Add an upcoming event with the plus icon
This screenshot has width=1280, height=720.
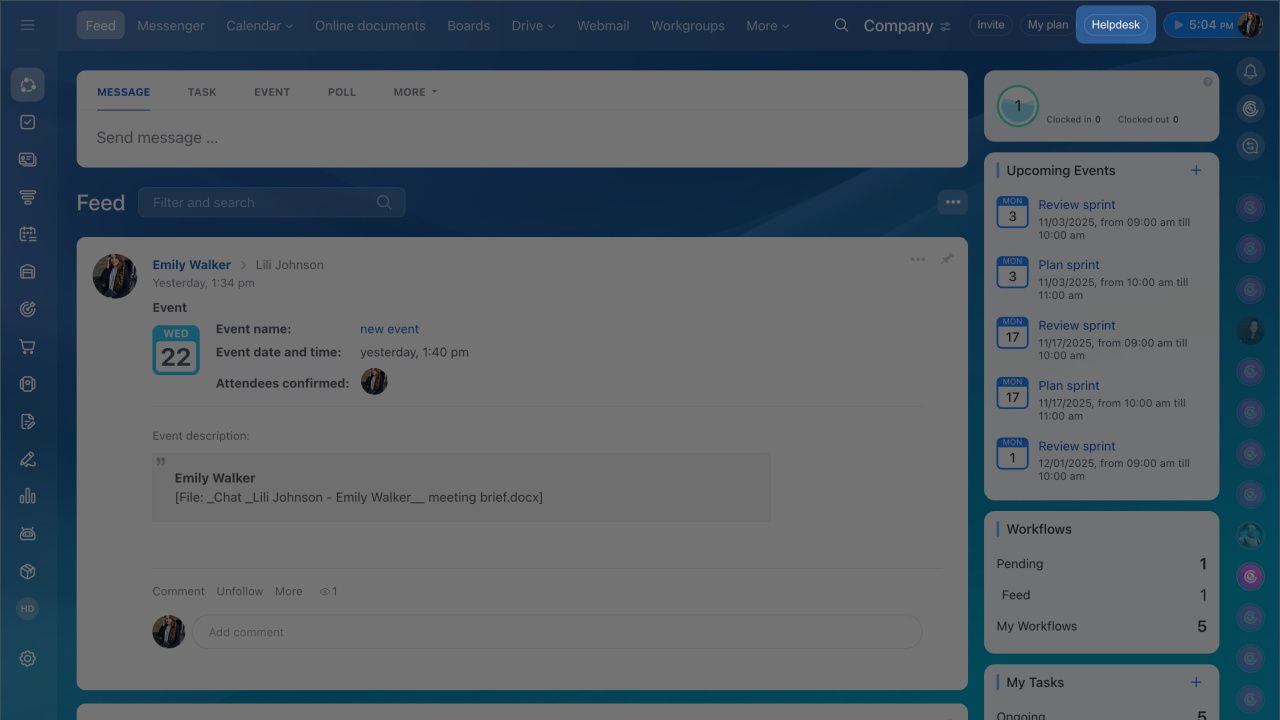pos(1196,170)
